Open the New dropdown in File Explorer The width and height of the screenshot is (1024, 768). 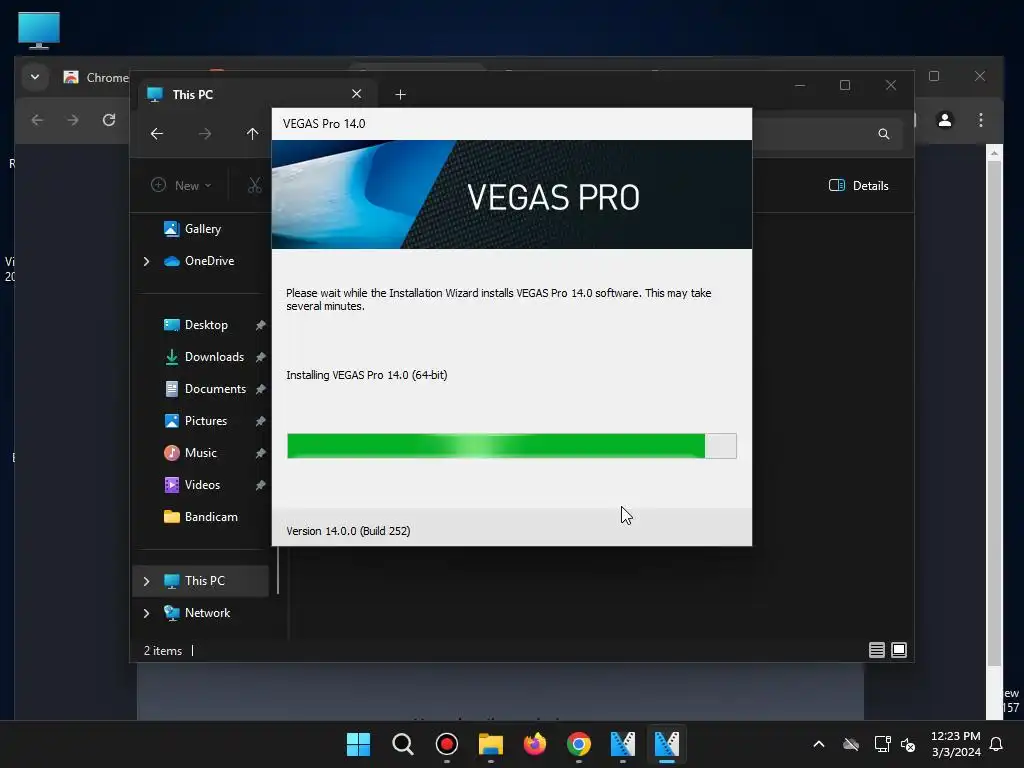pyautogui.click(x=182, y=185)
